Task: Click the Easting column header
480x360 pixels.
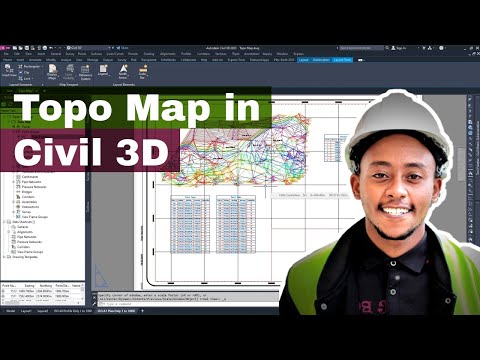Action: click(x=30, y=286)
